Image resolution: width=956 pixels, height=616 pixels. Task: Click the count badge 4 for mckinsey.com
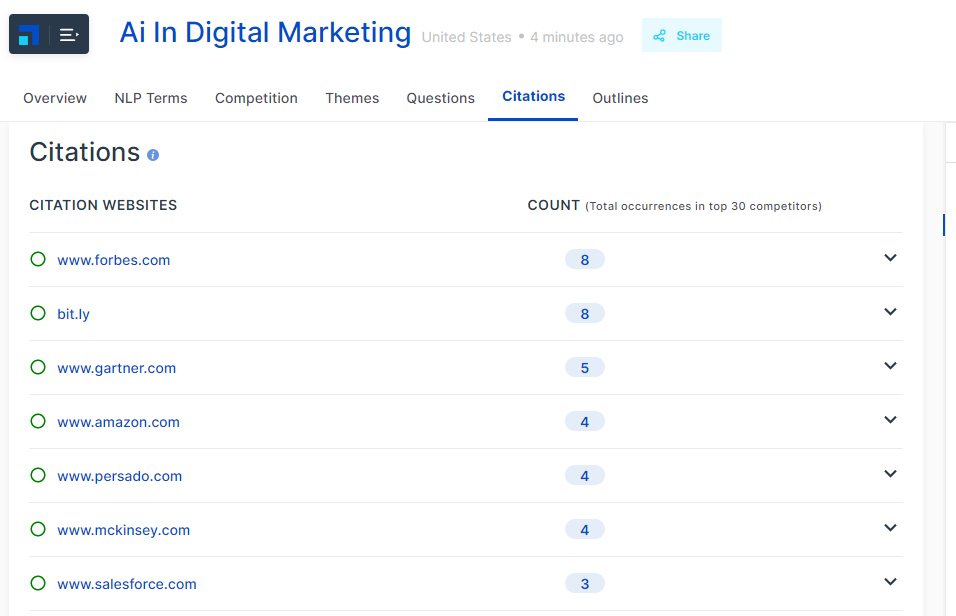[x=585, y=529]
